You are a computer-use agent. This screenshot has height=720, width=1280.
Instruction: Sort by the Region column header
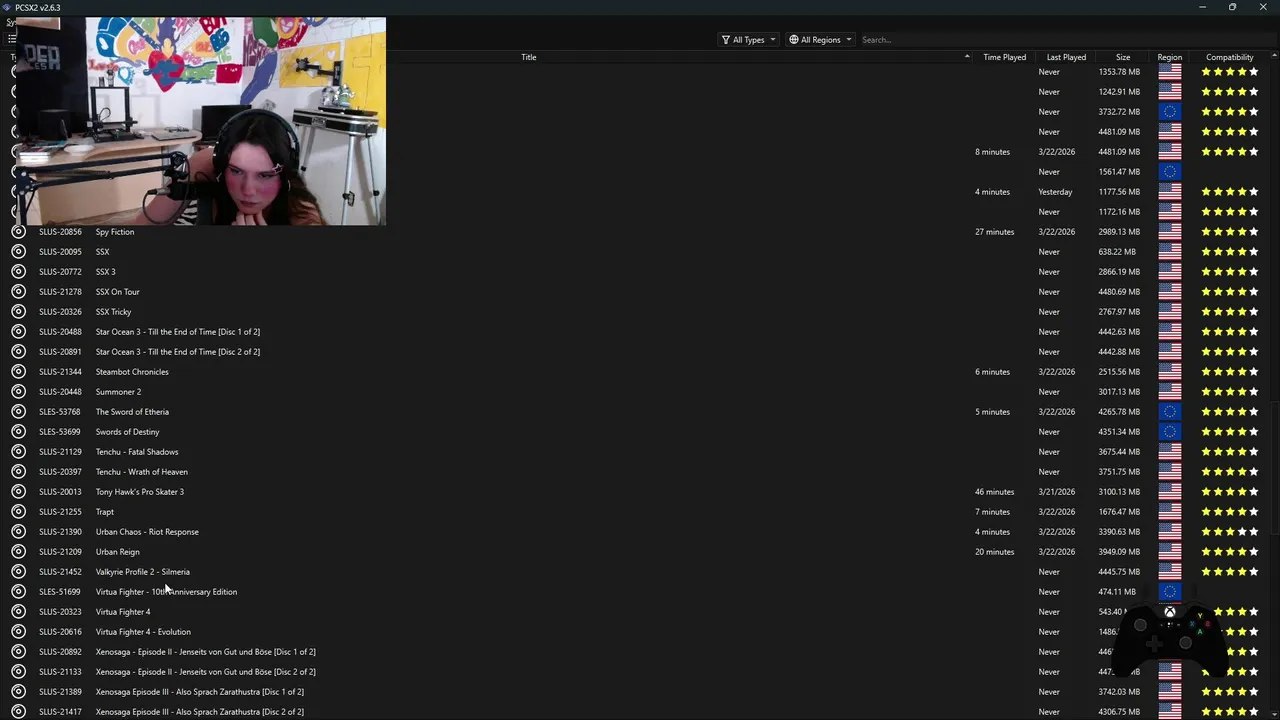pyautogui.click(x=1169, y=57)
